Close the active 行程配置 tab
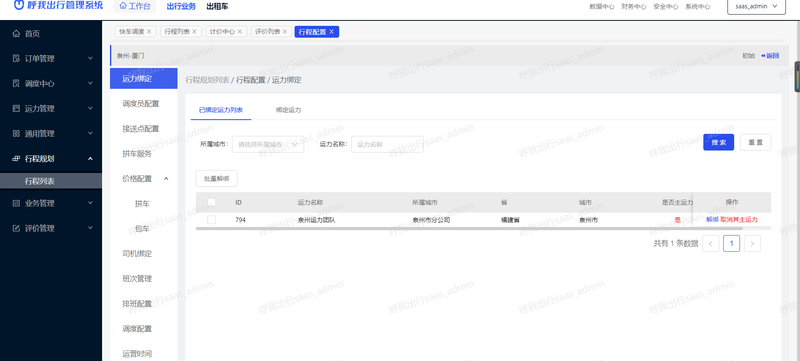This screenshot has width=800, height=361. [x=331, y=32]
